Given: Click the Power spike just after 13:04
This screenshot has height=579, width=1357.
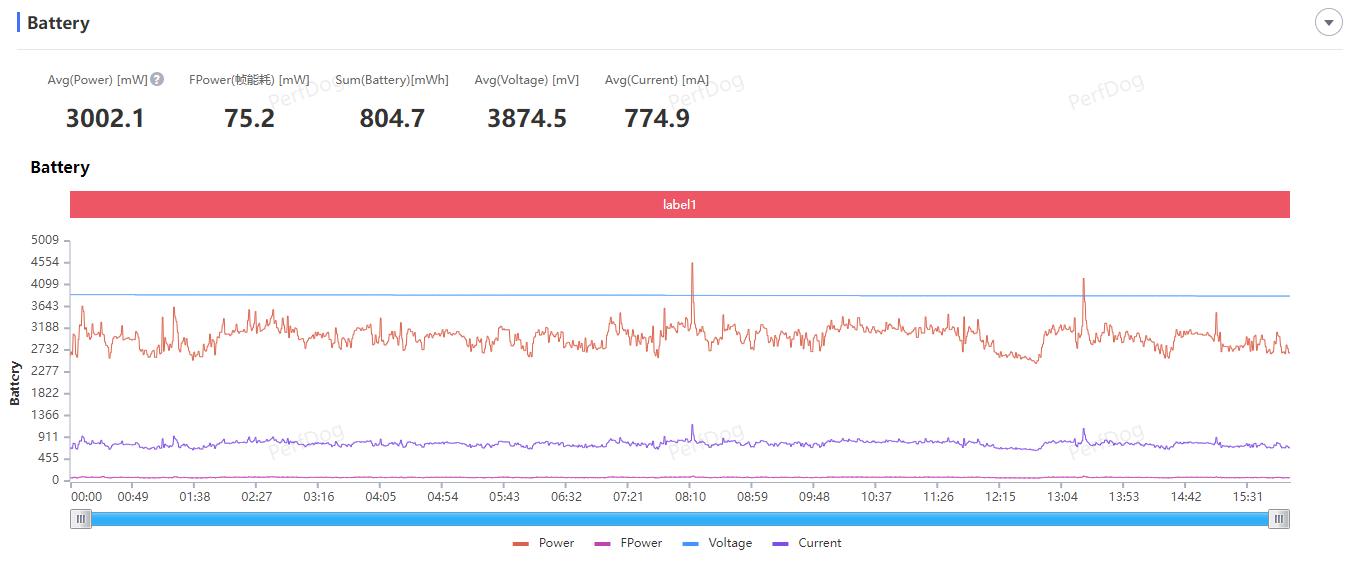Looking at the screenshot, I should tap(1083, 281).
